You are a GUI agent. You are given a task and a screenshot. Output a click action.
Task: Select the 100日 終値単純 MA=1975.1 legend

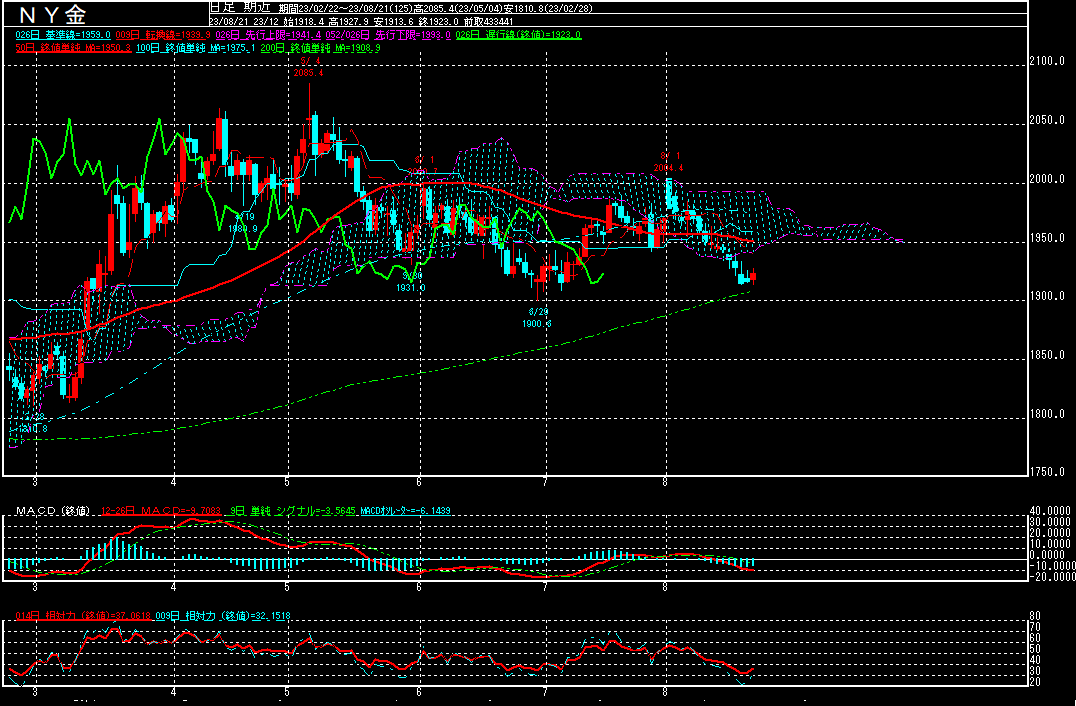[x=196, y=48]
